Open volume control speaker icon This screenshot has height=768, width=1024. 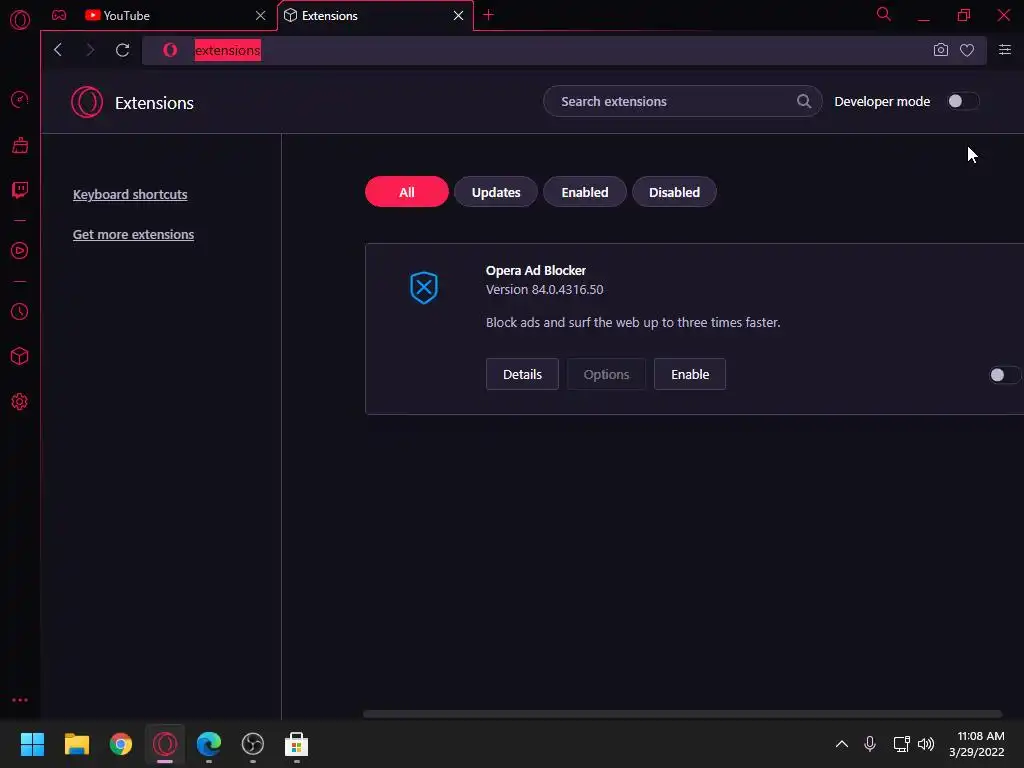click(926, 744)
